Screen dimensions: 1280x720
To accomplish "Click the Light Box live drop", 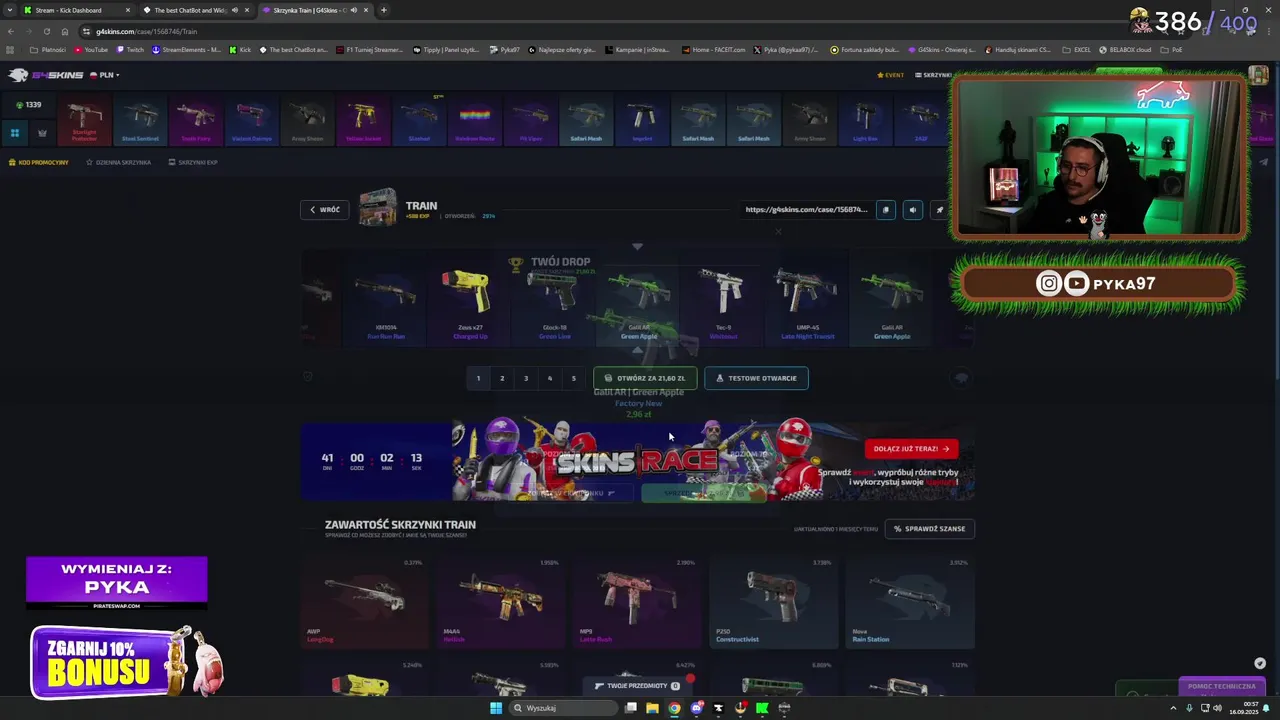I will 865,120.
